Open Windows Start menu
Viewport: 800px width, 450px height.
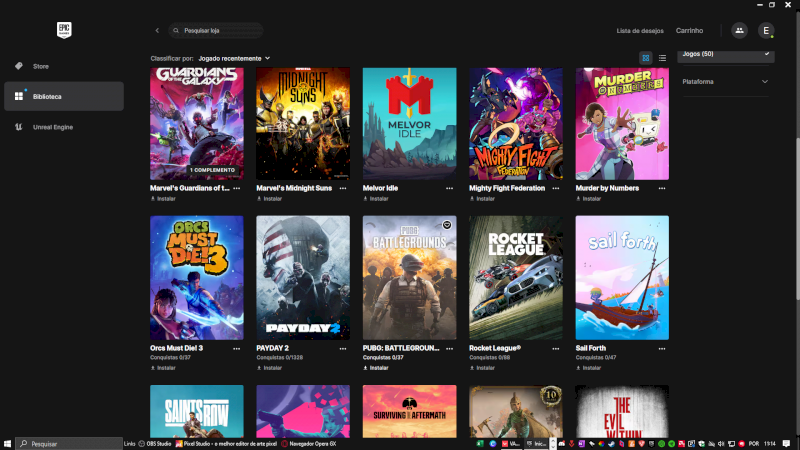point(7,444)
